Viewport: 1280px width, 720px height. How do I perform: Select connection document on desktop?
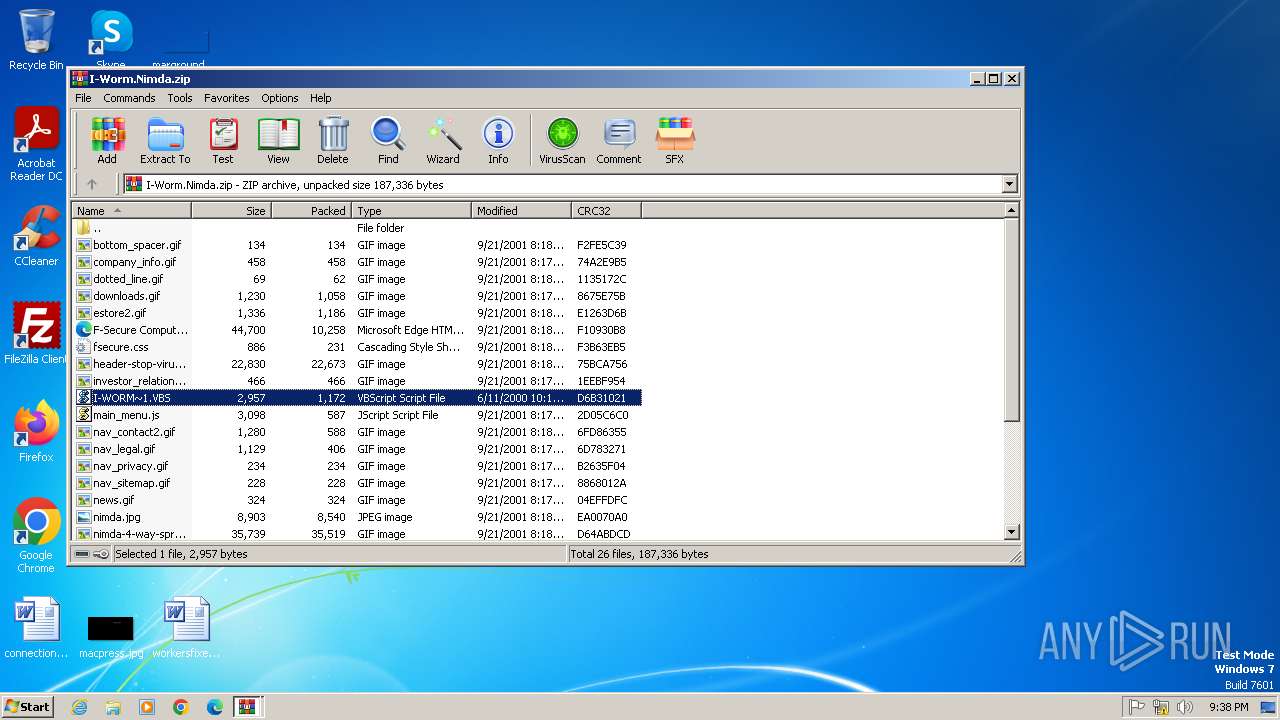(36, 628)
